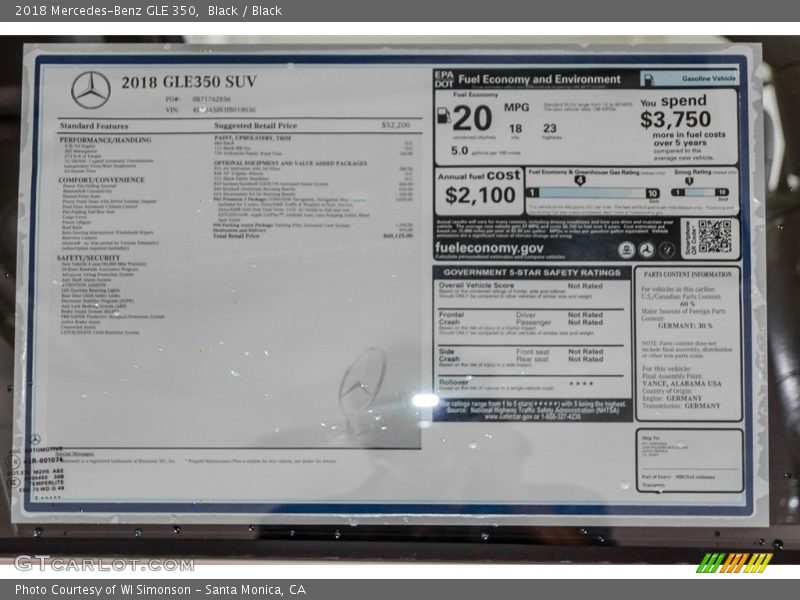Click the "Standard Features" heading

click(94, 126)
